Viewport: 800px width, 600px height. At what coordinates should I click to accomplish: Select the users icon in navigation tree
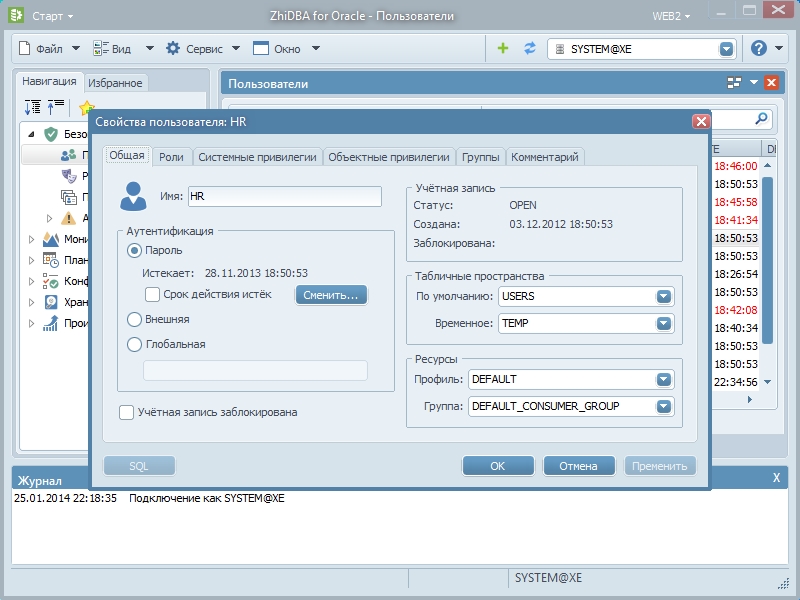[68, 155]
